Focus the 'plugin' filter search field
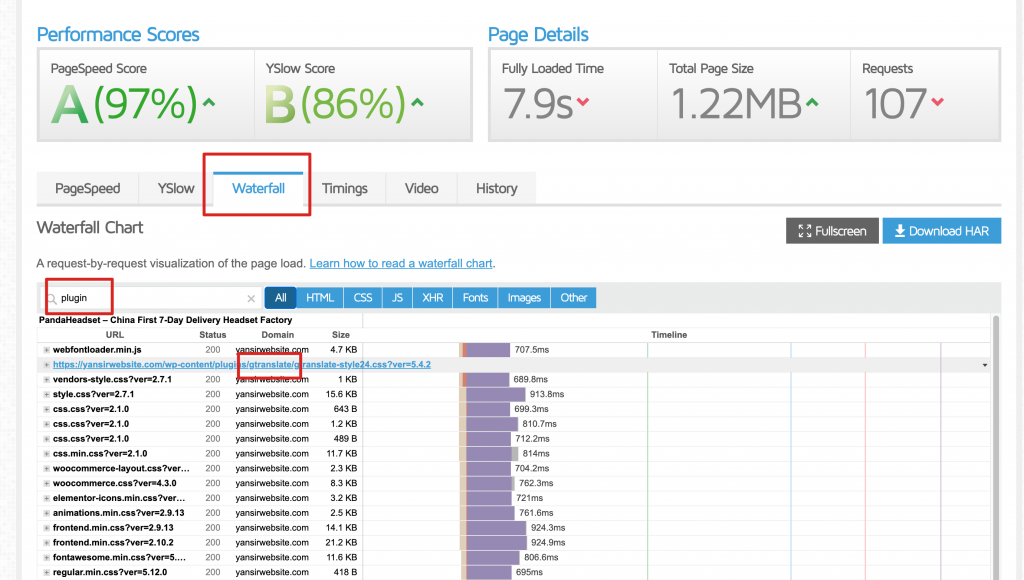This screenshot has width=1024, height=580. tap(150, 298)
